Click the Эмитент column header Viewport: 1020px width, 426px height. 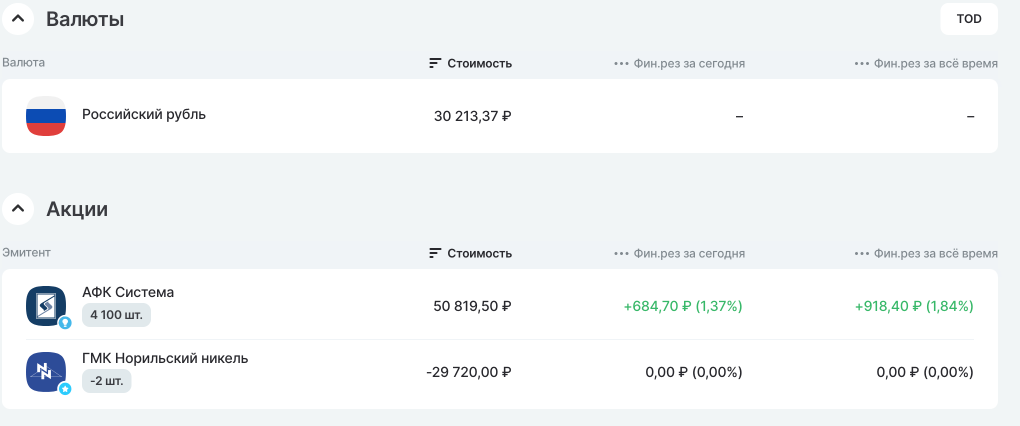click(27, 253)
